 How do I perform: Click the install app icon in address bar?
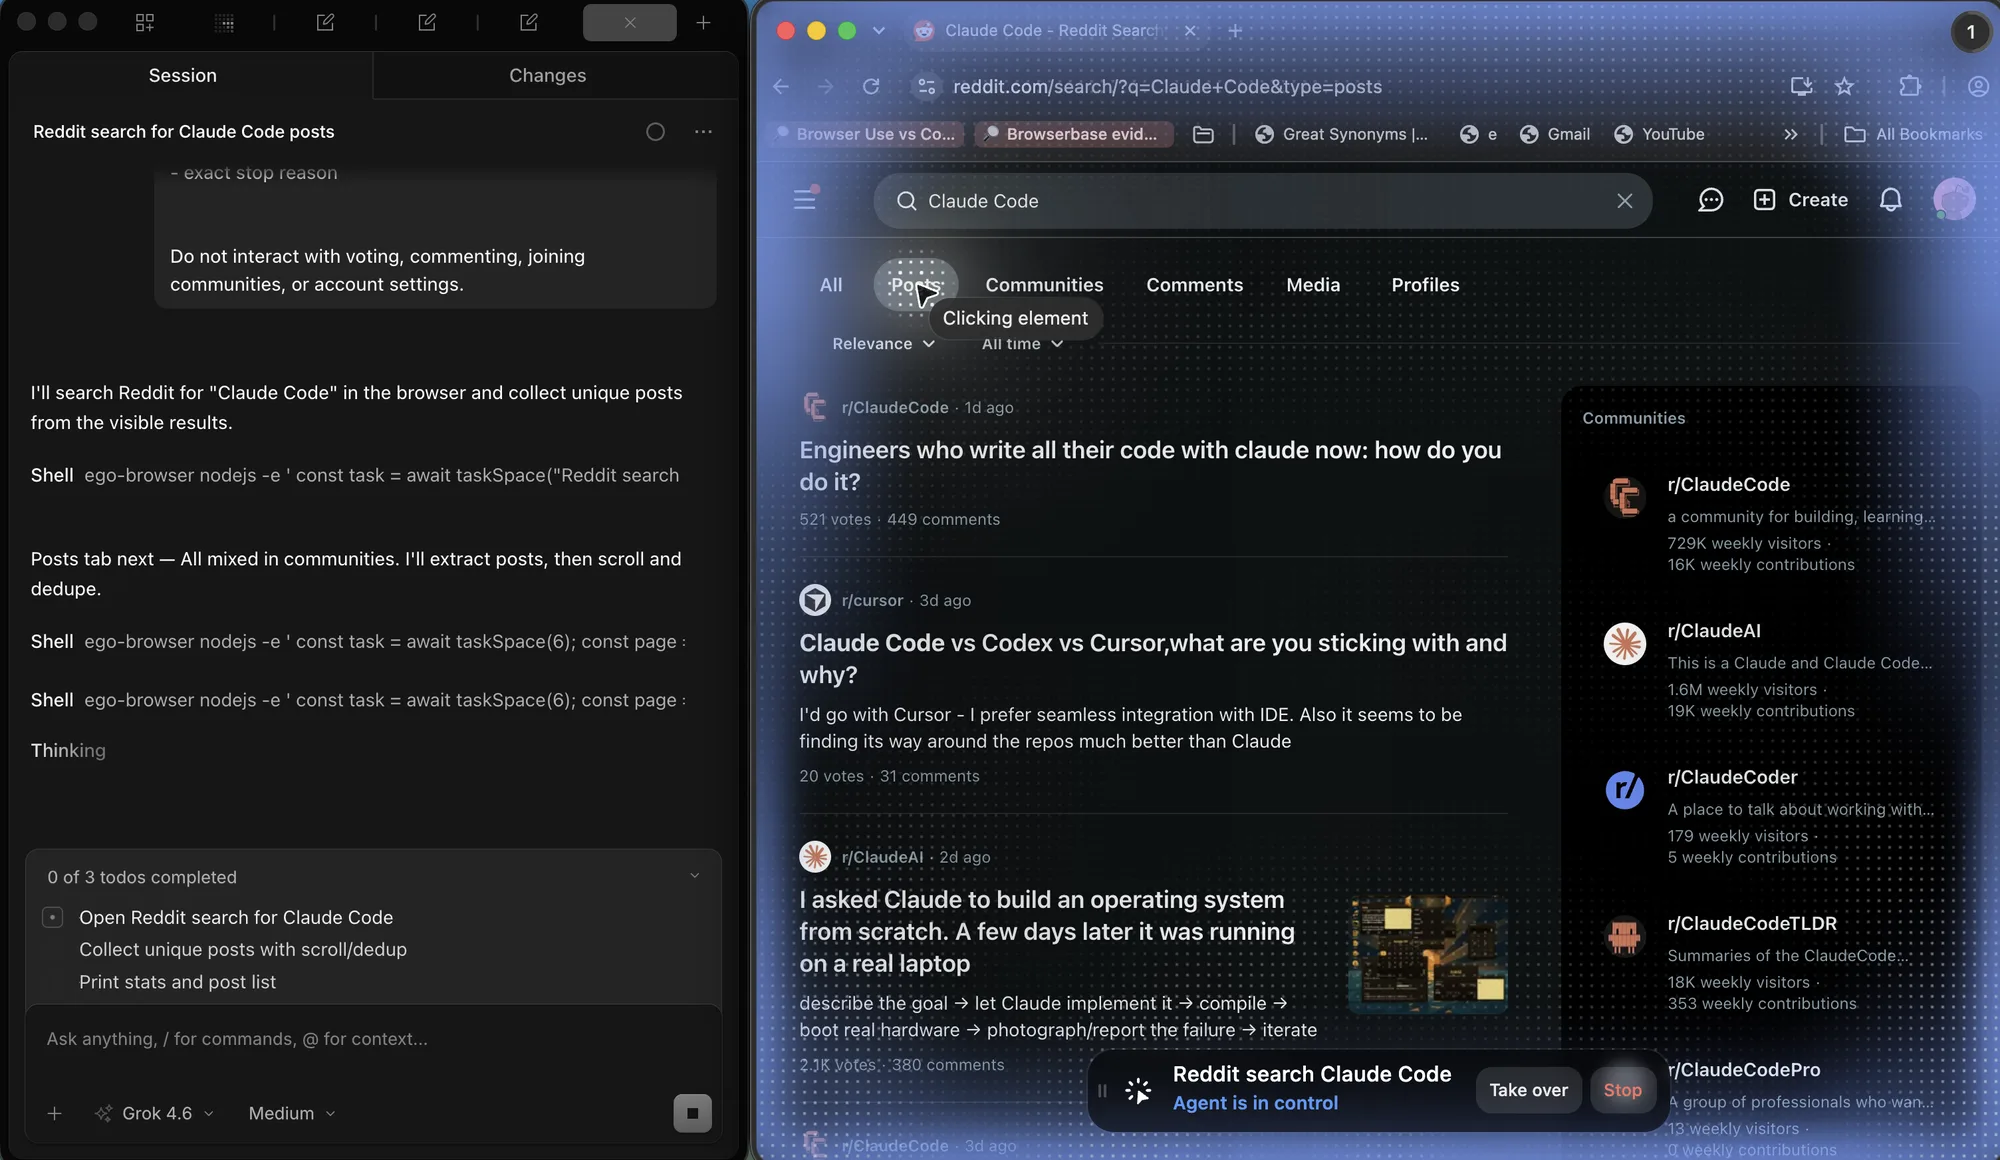(x=1801, y=87)
